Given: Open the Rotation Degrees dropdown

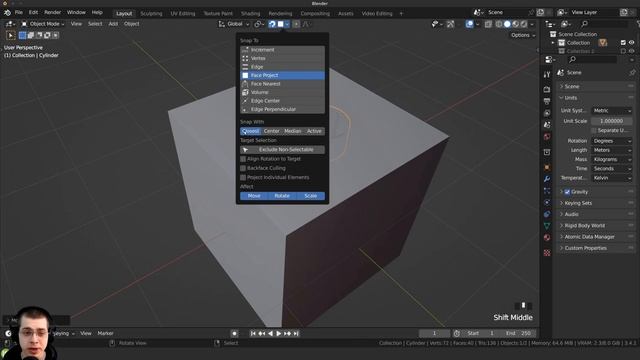Looking at the screenshot, I should [x=612, y=141].
